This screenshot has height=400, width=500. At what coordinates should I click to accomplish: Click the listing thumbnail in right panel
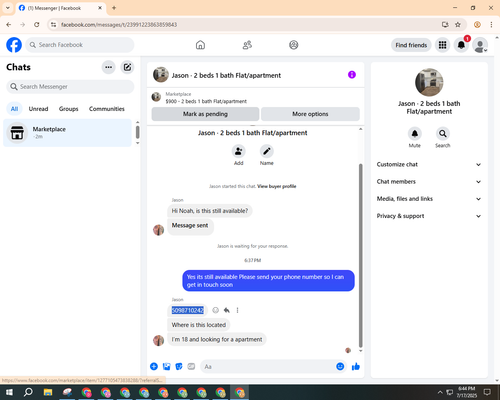[x=429, y=82]
